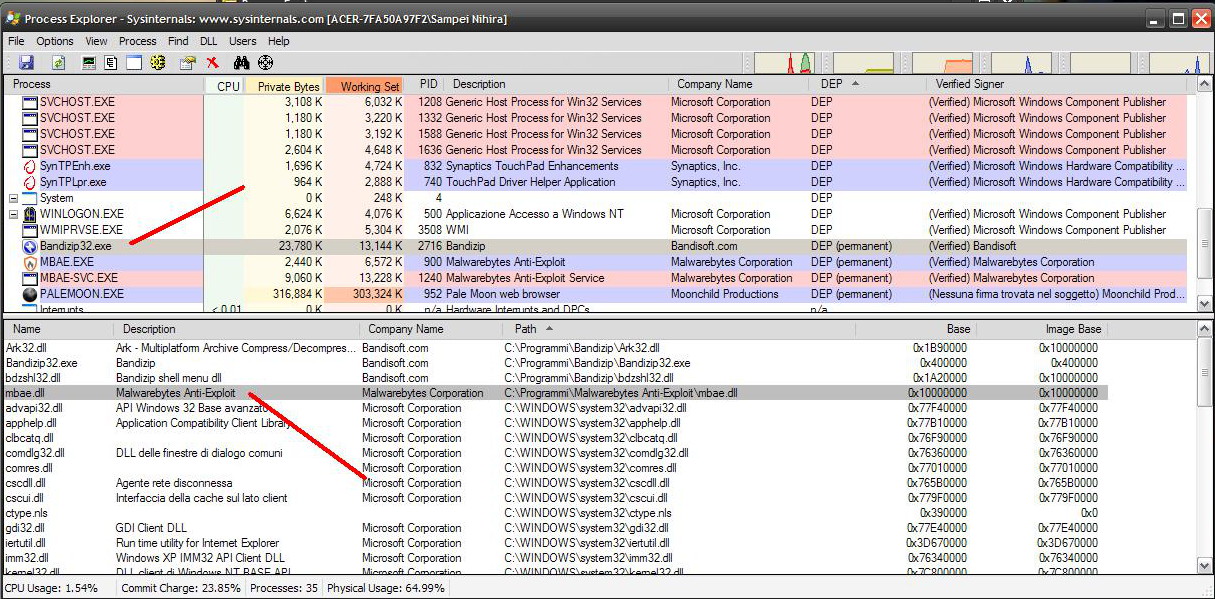The width and height of the screenshot is (1215, 599).
Task: Click the Processes: 35 status bar entry
Action: 283,588
